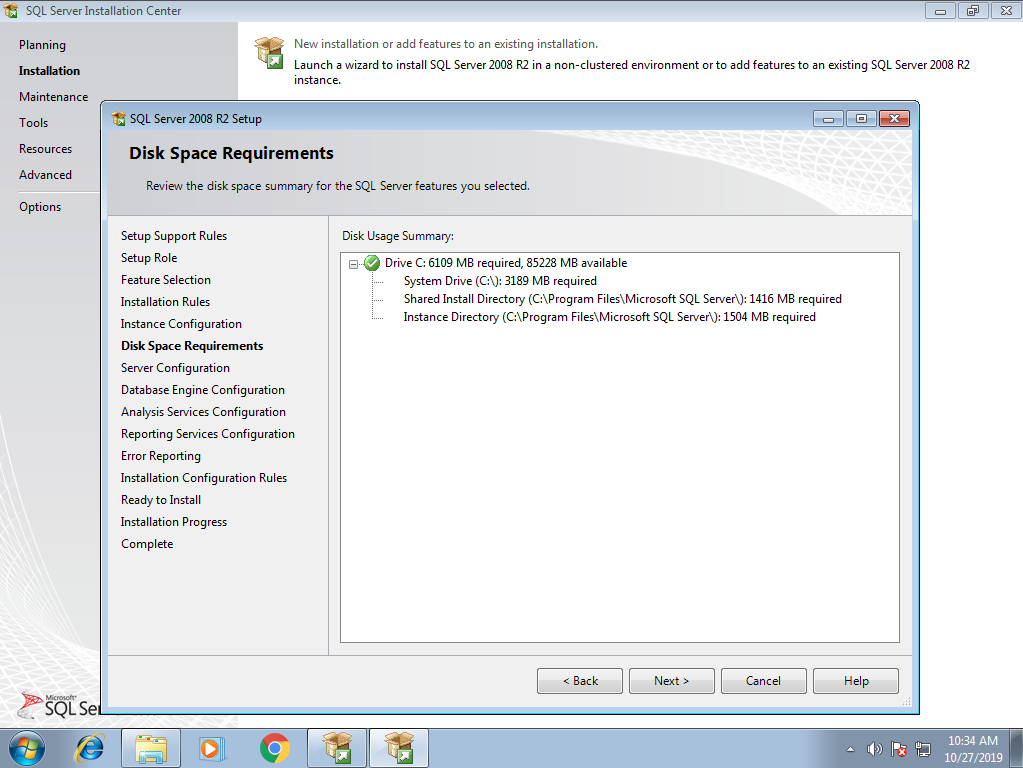Click the Instance Configuration step
The height and width of the screenshot is (768, 1023).
click(181, 324)
